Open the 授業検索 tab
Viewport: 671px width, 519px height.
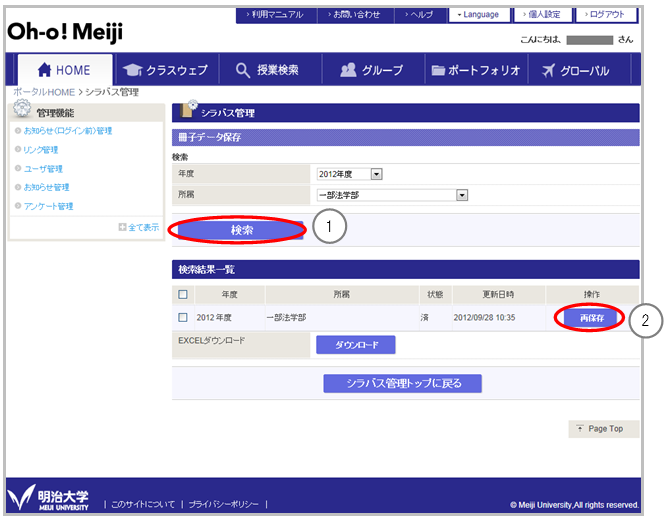click(269, 70)
